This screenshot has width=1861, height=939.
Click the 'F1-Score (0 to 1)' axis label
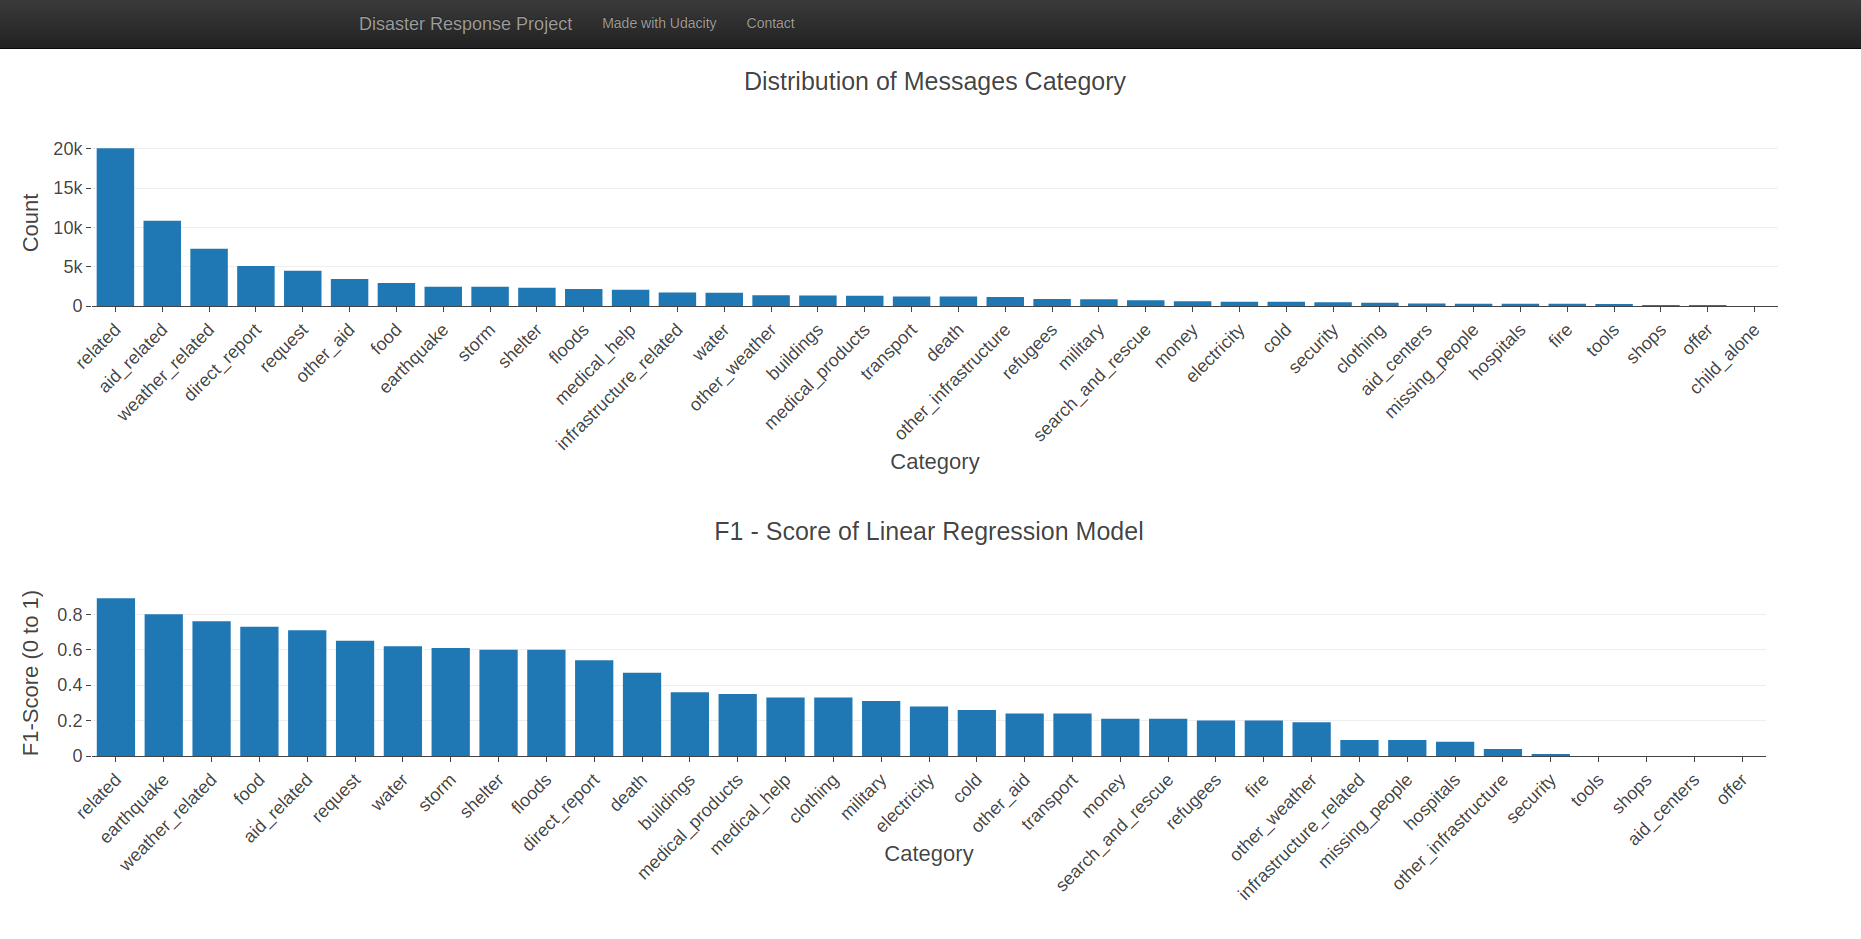(x=31, y=672)
